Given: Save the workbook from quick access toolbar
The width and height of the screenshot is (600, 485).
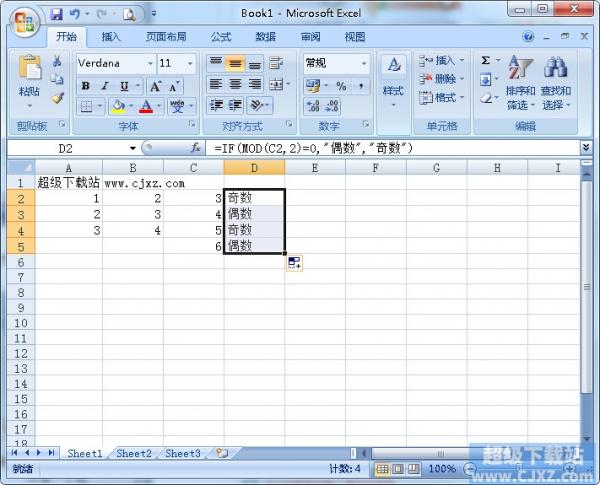Looking at the screenshot, I should point(57,15).
